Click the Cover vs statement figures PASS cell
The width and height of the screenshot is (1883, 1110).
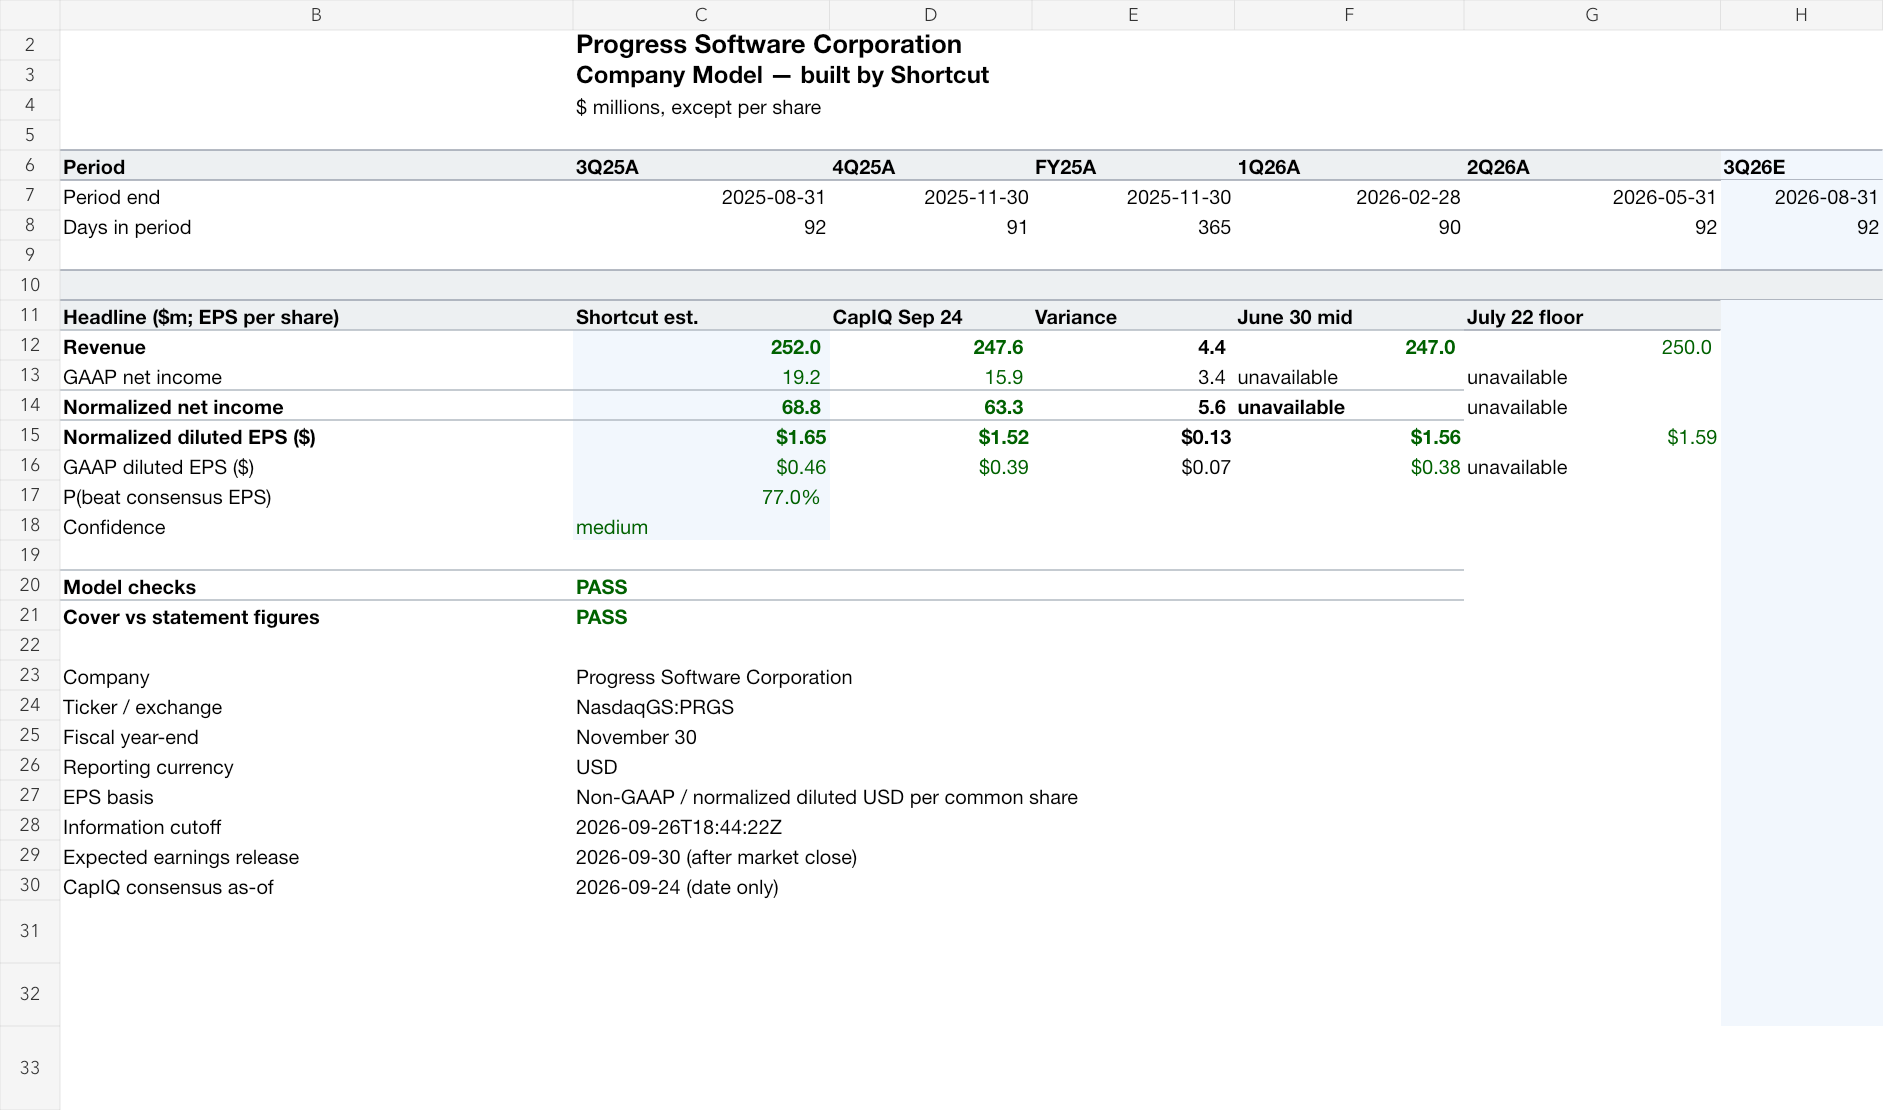click(x=602, y=617)
